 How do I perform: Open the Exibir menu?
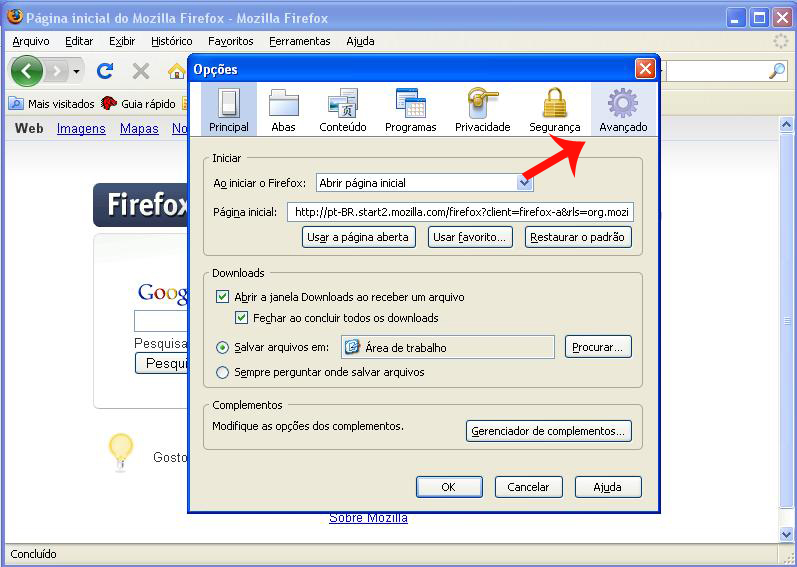pos(122,41)
